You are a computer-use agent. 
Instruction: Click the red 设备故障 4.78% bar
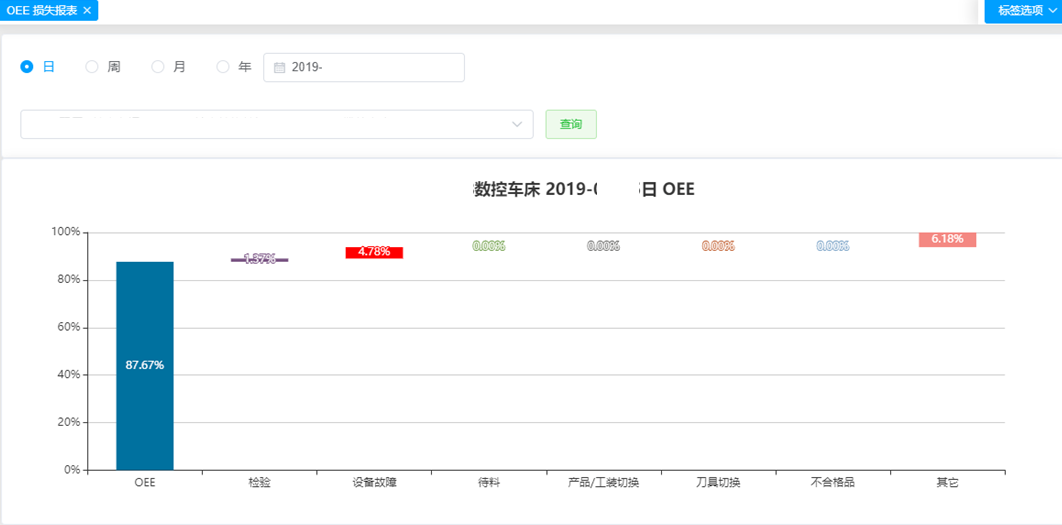(374, 252)
